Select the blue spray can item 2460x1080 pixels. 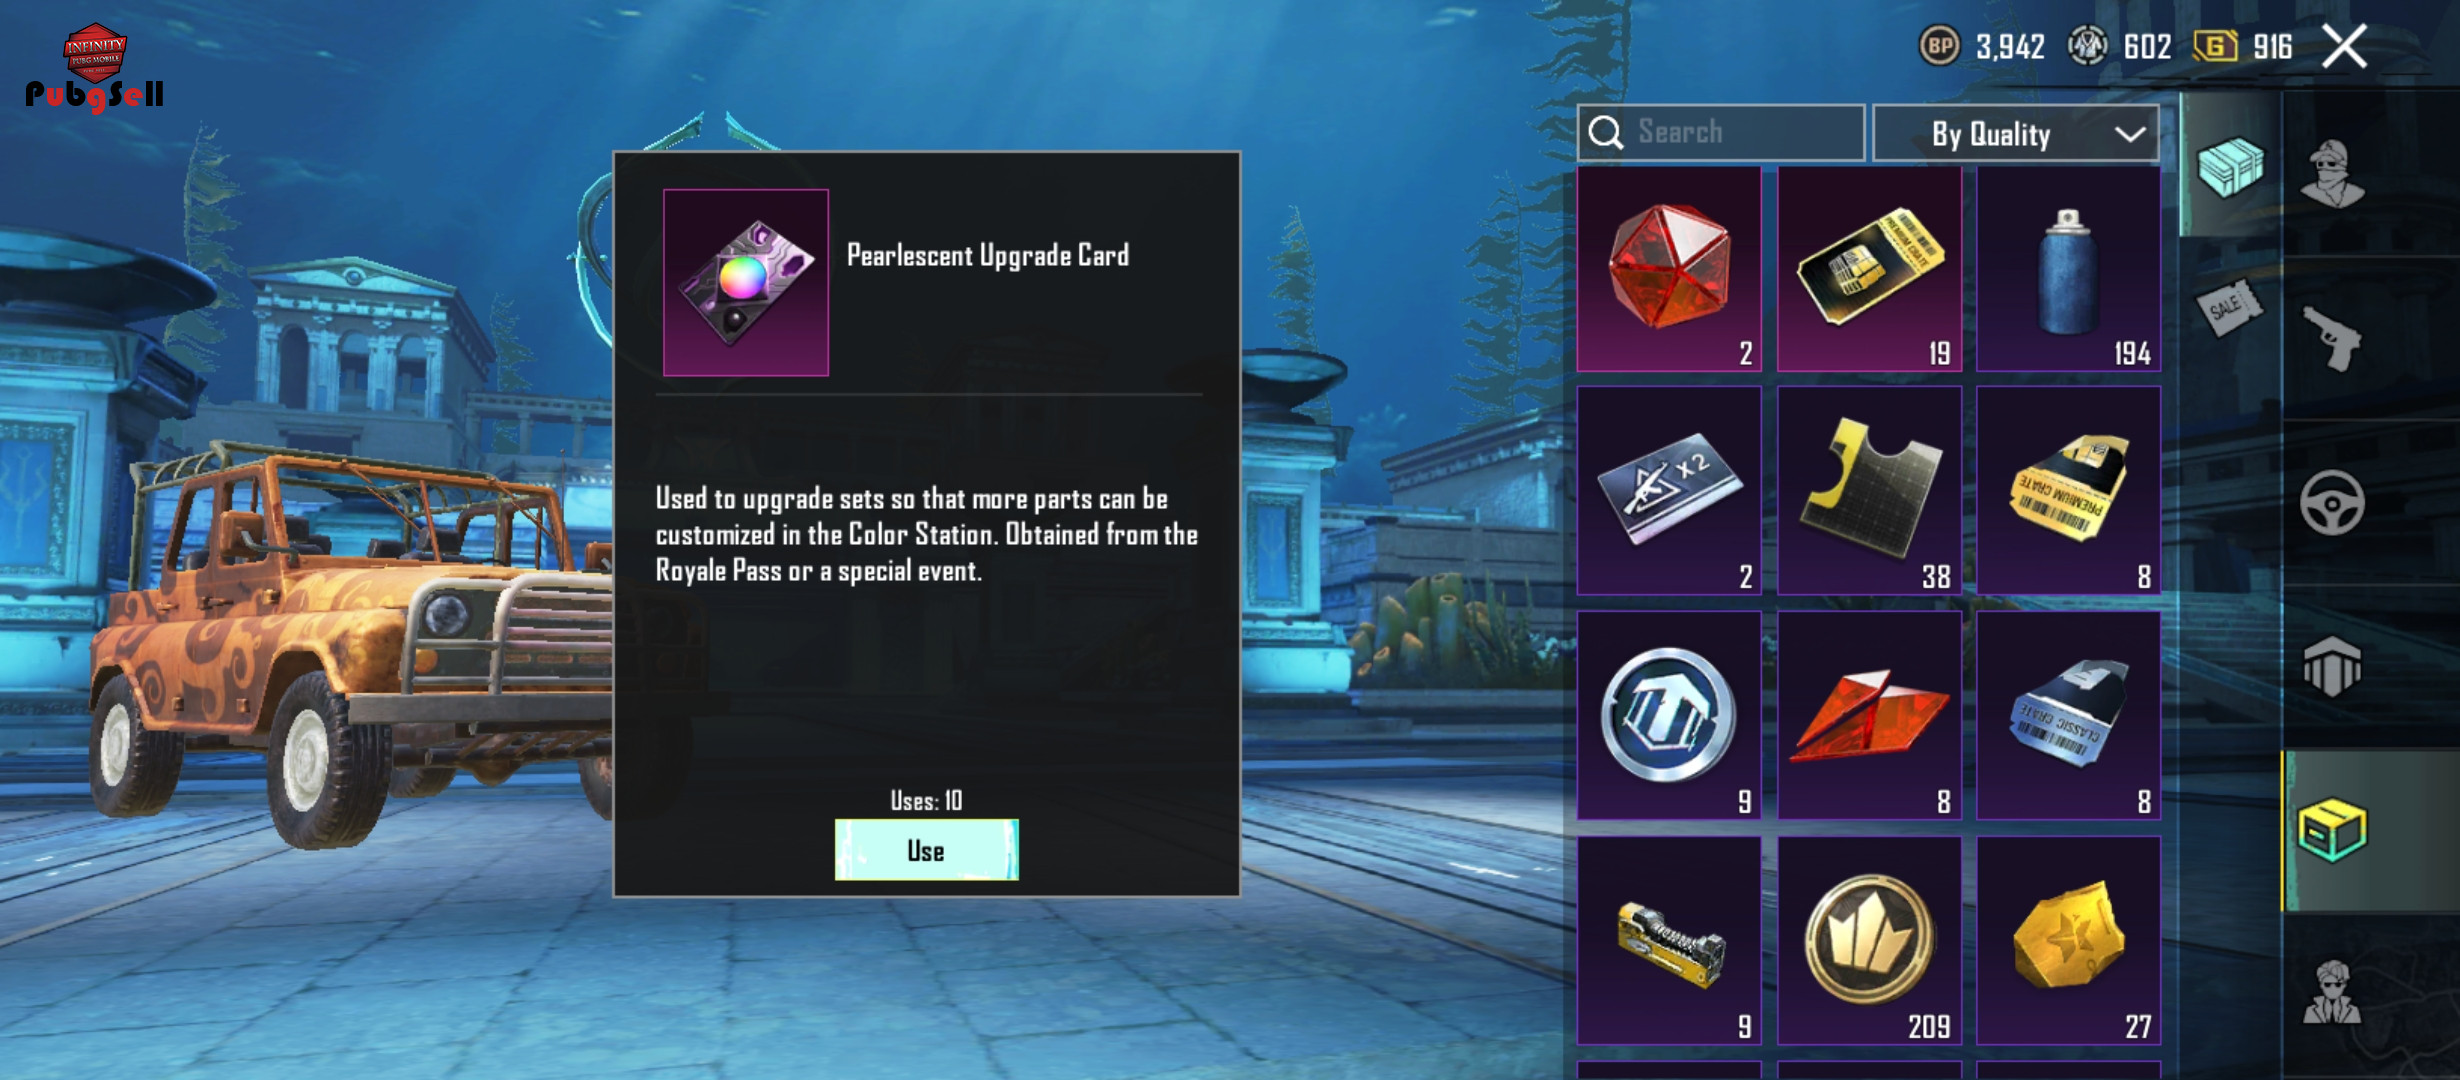pyautogui.click(x=2068, y=269)
